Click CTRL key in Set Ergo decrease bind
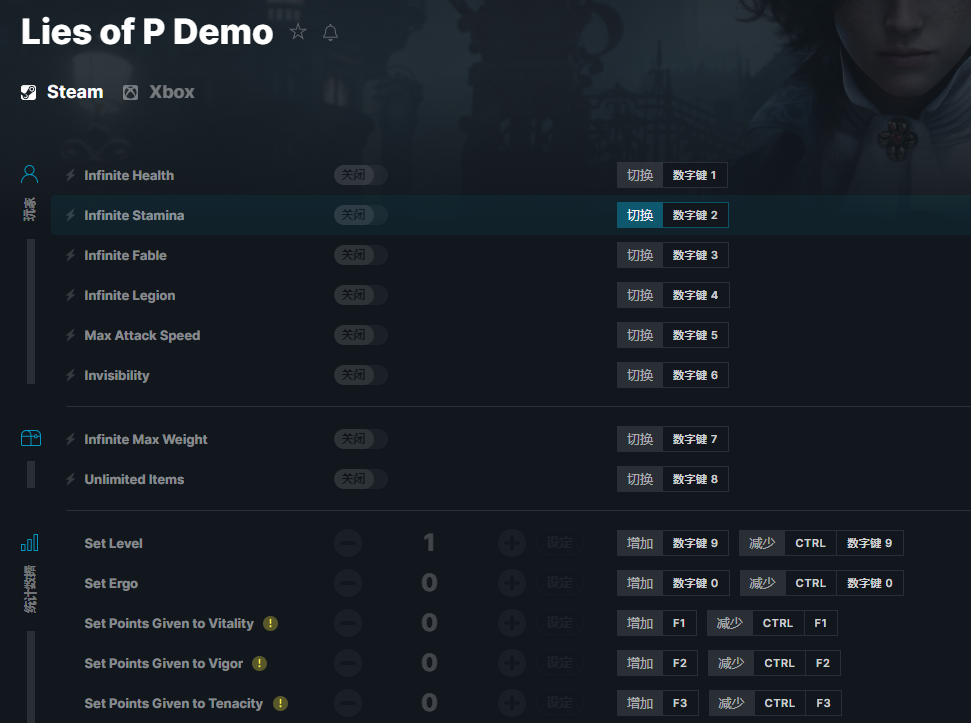Image resolution: width=971 pixels, height=723 pixels. 811,583
